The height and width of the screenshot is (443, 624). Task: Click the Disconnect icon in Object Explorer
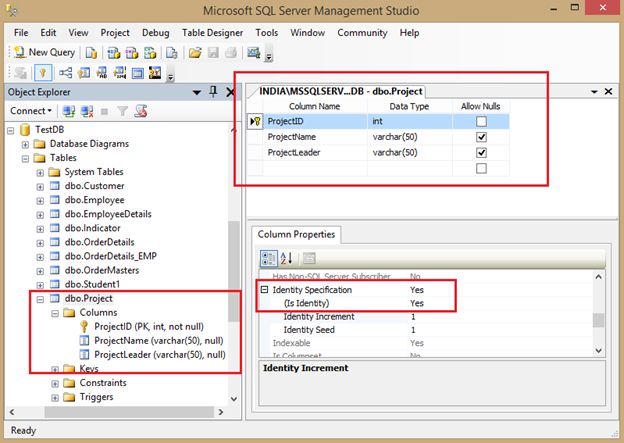87,111
